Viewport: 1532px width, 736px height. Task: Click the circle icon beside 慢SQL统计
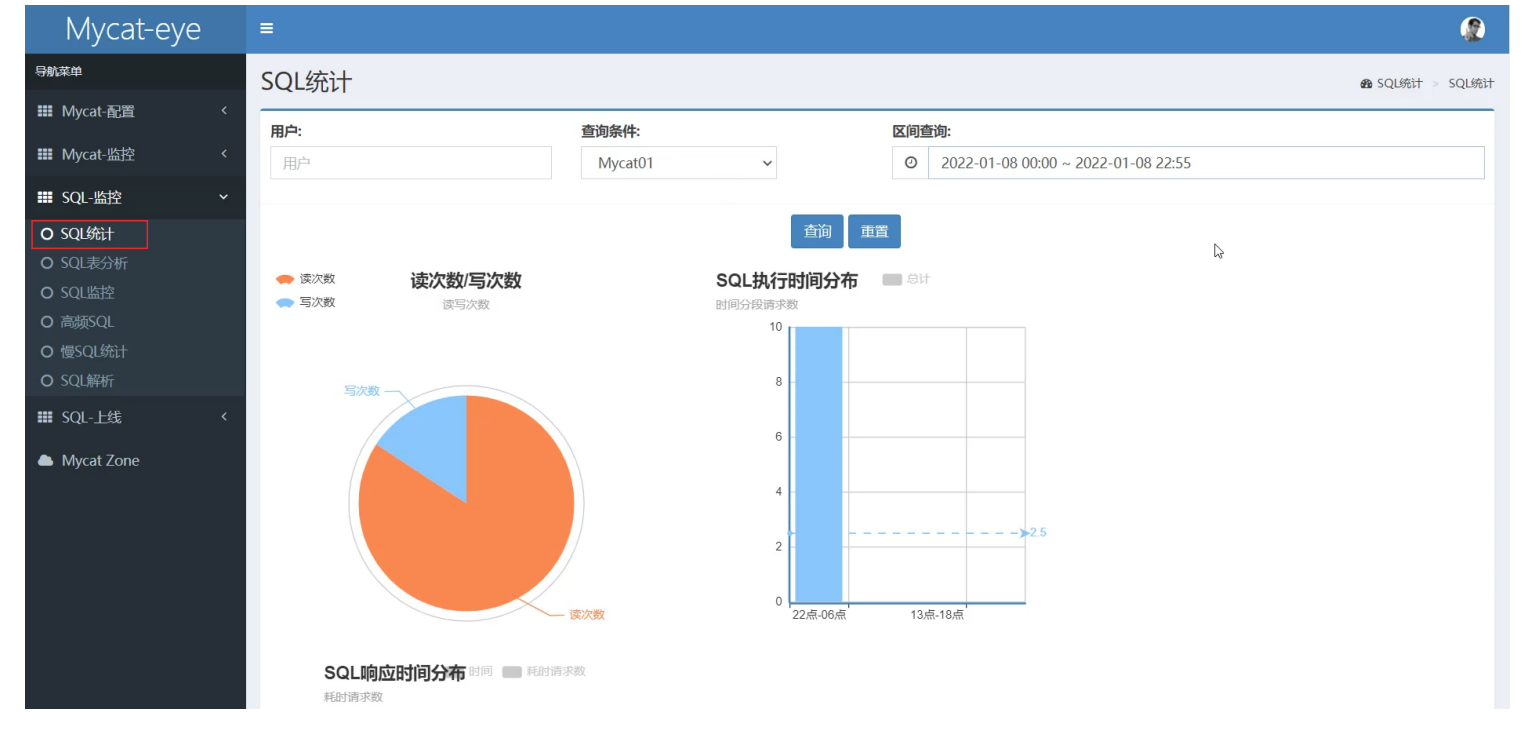pos(46,351)
